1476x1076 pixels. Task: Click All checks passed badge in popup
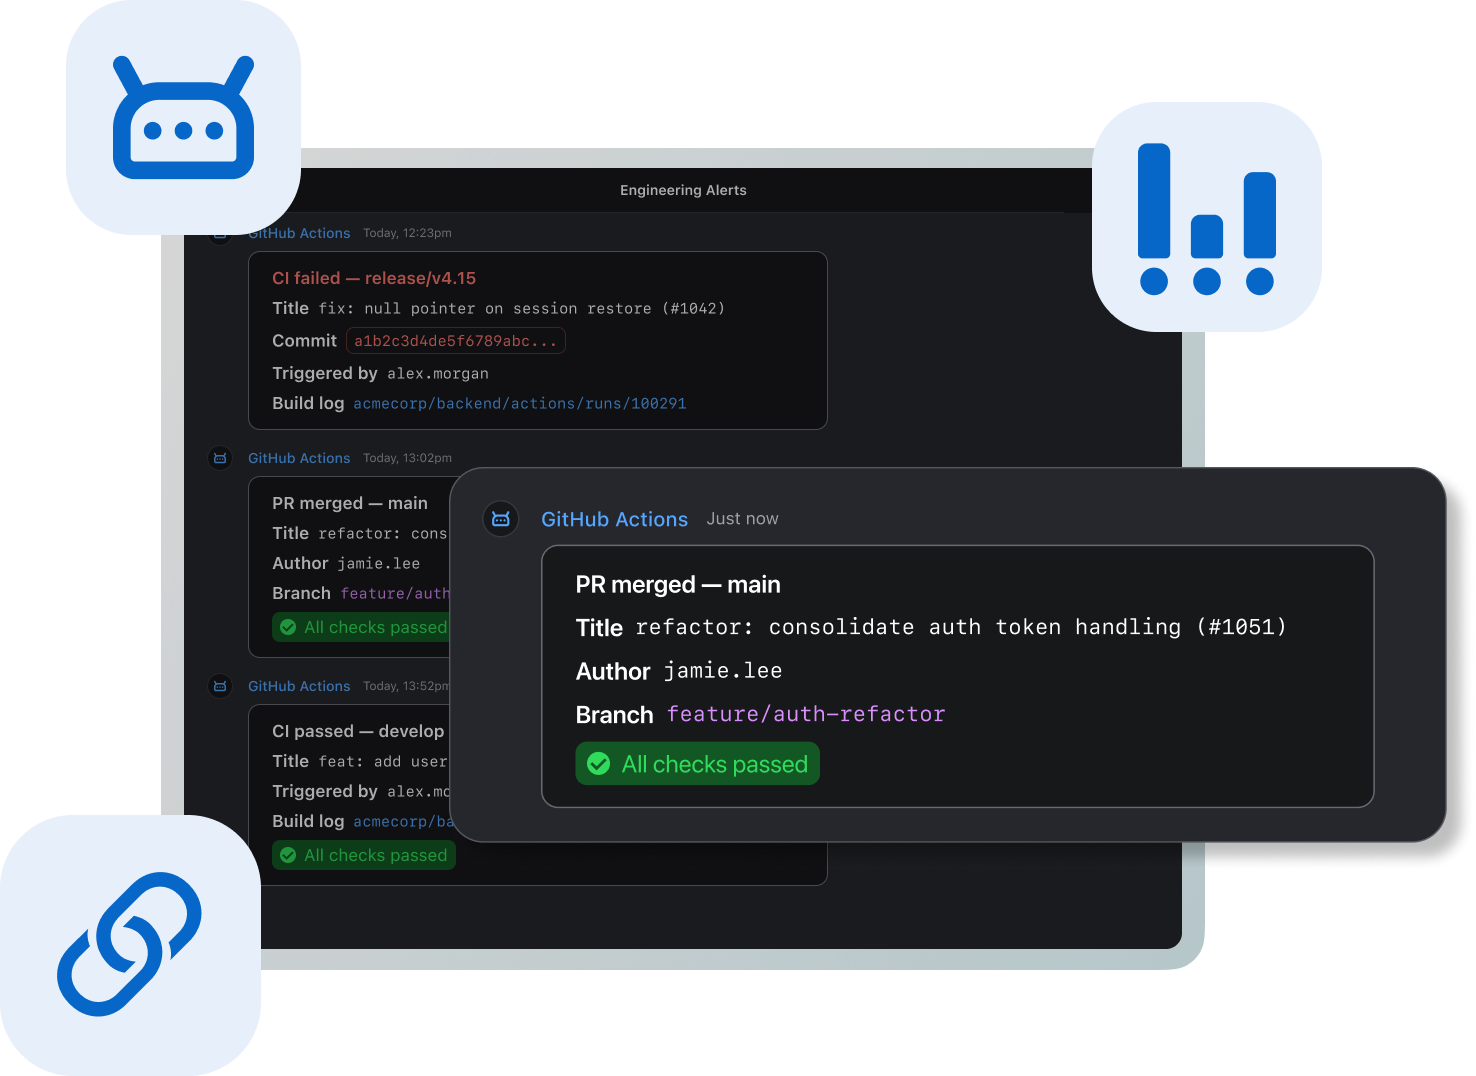(697, 764)
